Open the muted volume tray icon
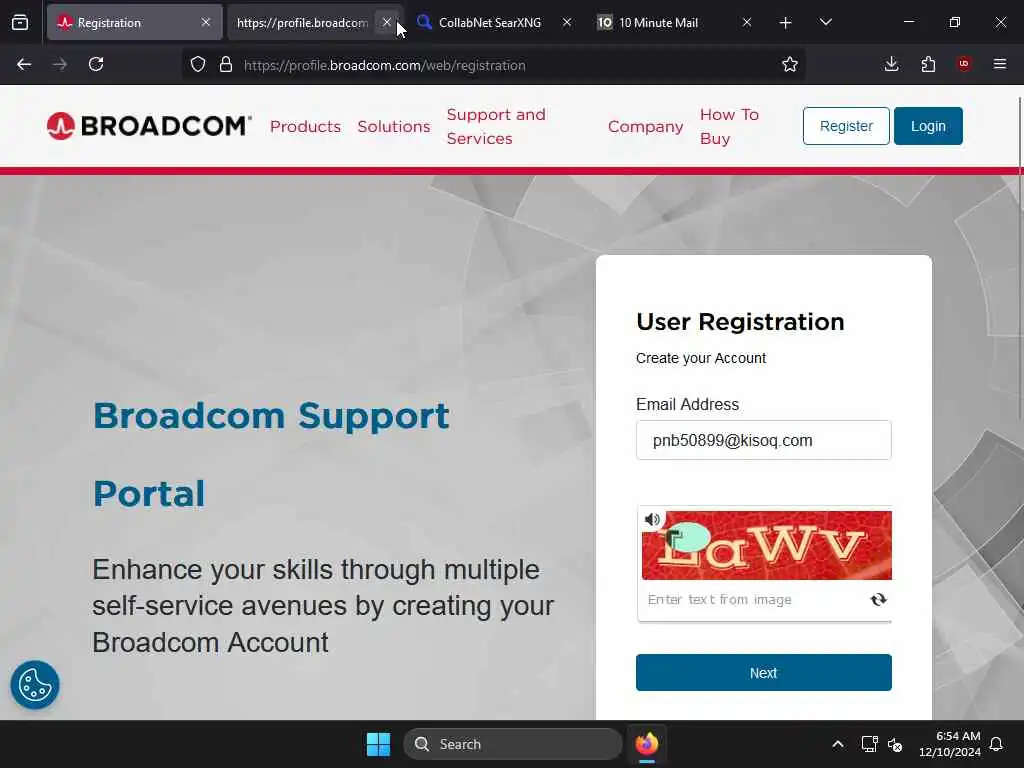1024x768 pixels. 895,744
